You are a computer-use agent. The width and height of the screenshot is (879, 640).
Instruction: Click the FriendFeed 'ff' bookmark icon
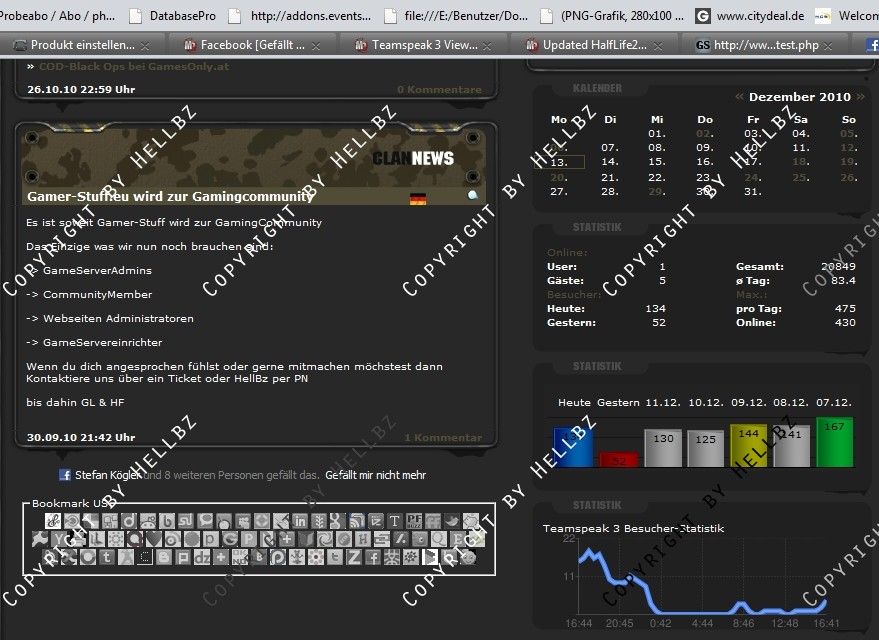(433, 521)
